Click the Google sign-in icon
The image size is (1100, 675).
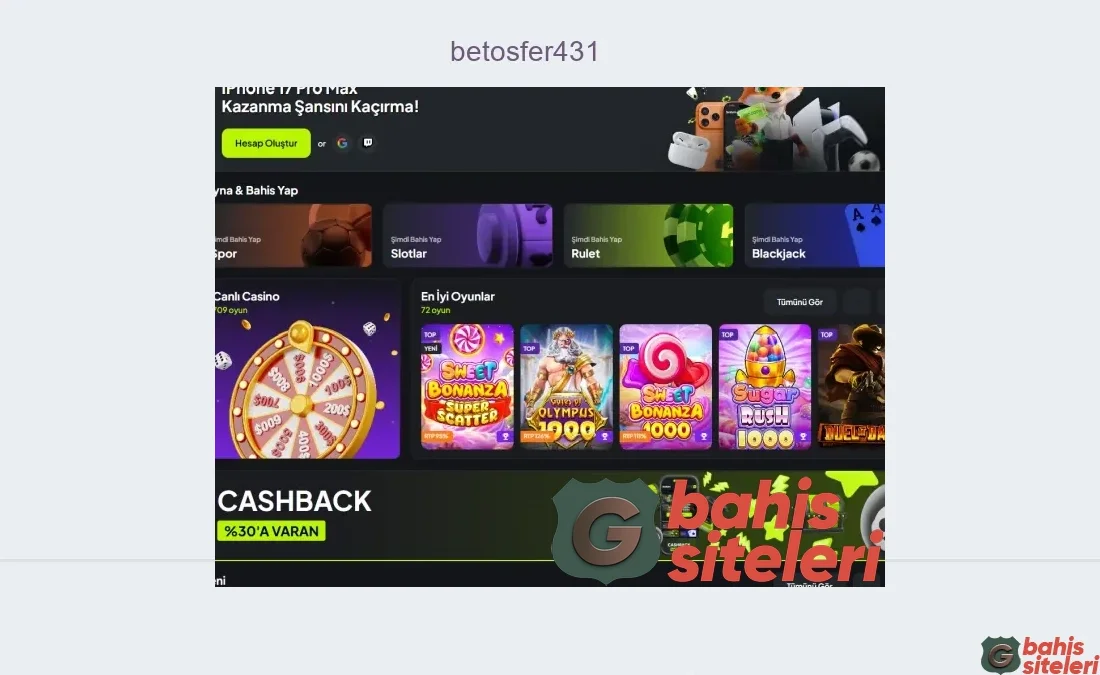pyautogui.click(x=342, y=143)
